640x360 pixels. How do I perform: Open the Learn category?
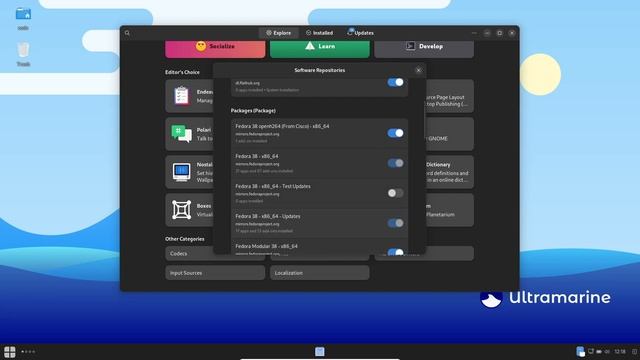pyautogui.click(x=320, y=48)
